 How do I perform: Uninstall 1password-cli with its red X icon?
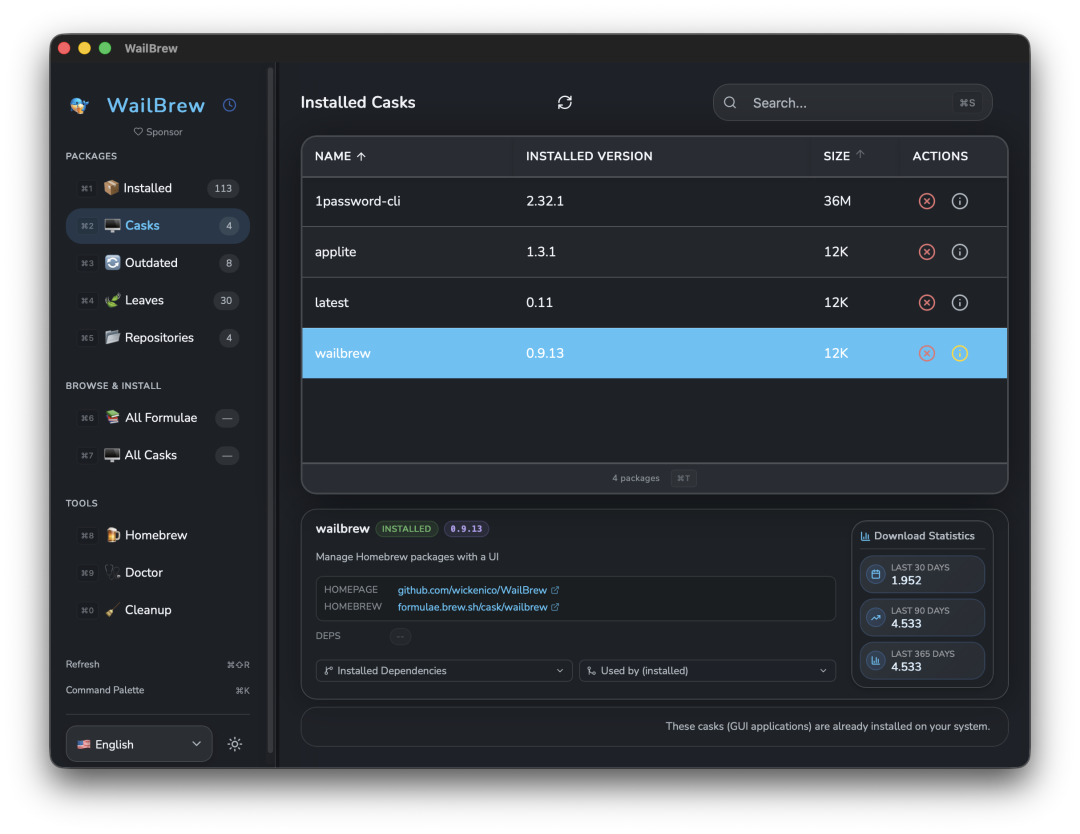[x=926, y=201]
